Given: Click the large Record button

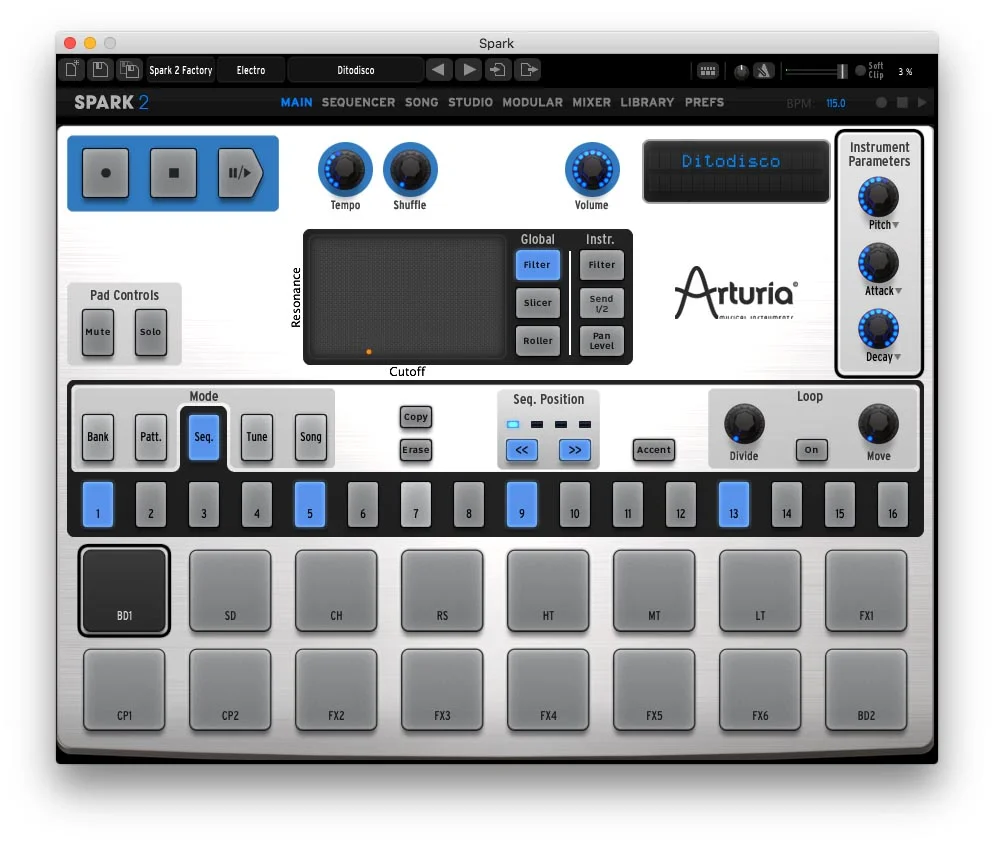Looking at the screenshot, I should (106, 172).
